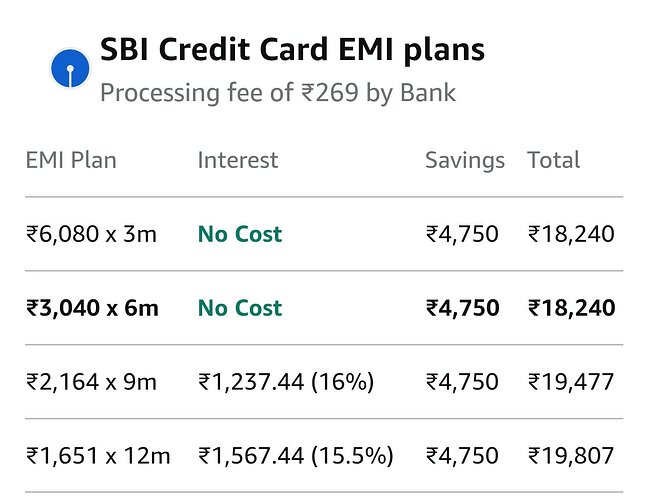Screen dimensions: 648x499
Task: Choose the ₹3,040 x 6m EMI plan
Action: pos(92,308)
